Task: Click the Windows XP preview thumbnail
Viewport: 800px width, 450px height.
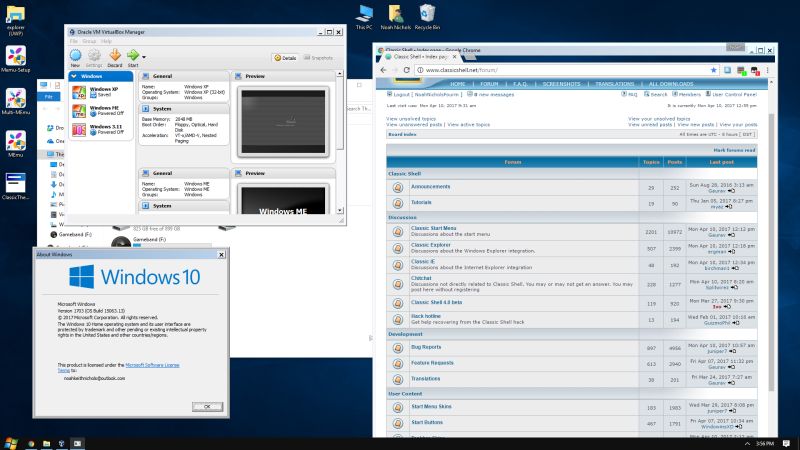Action: coord(283,122)
